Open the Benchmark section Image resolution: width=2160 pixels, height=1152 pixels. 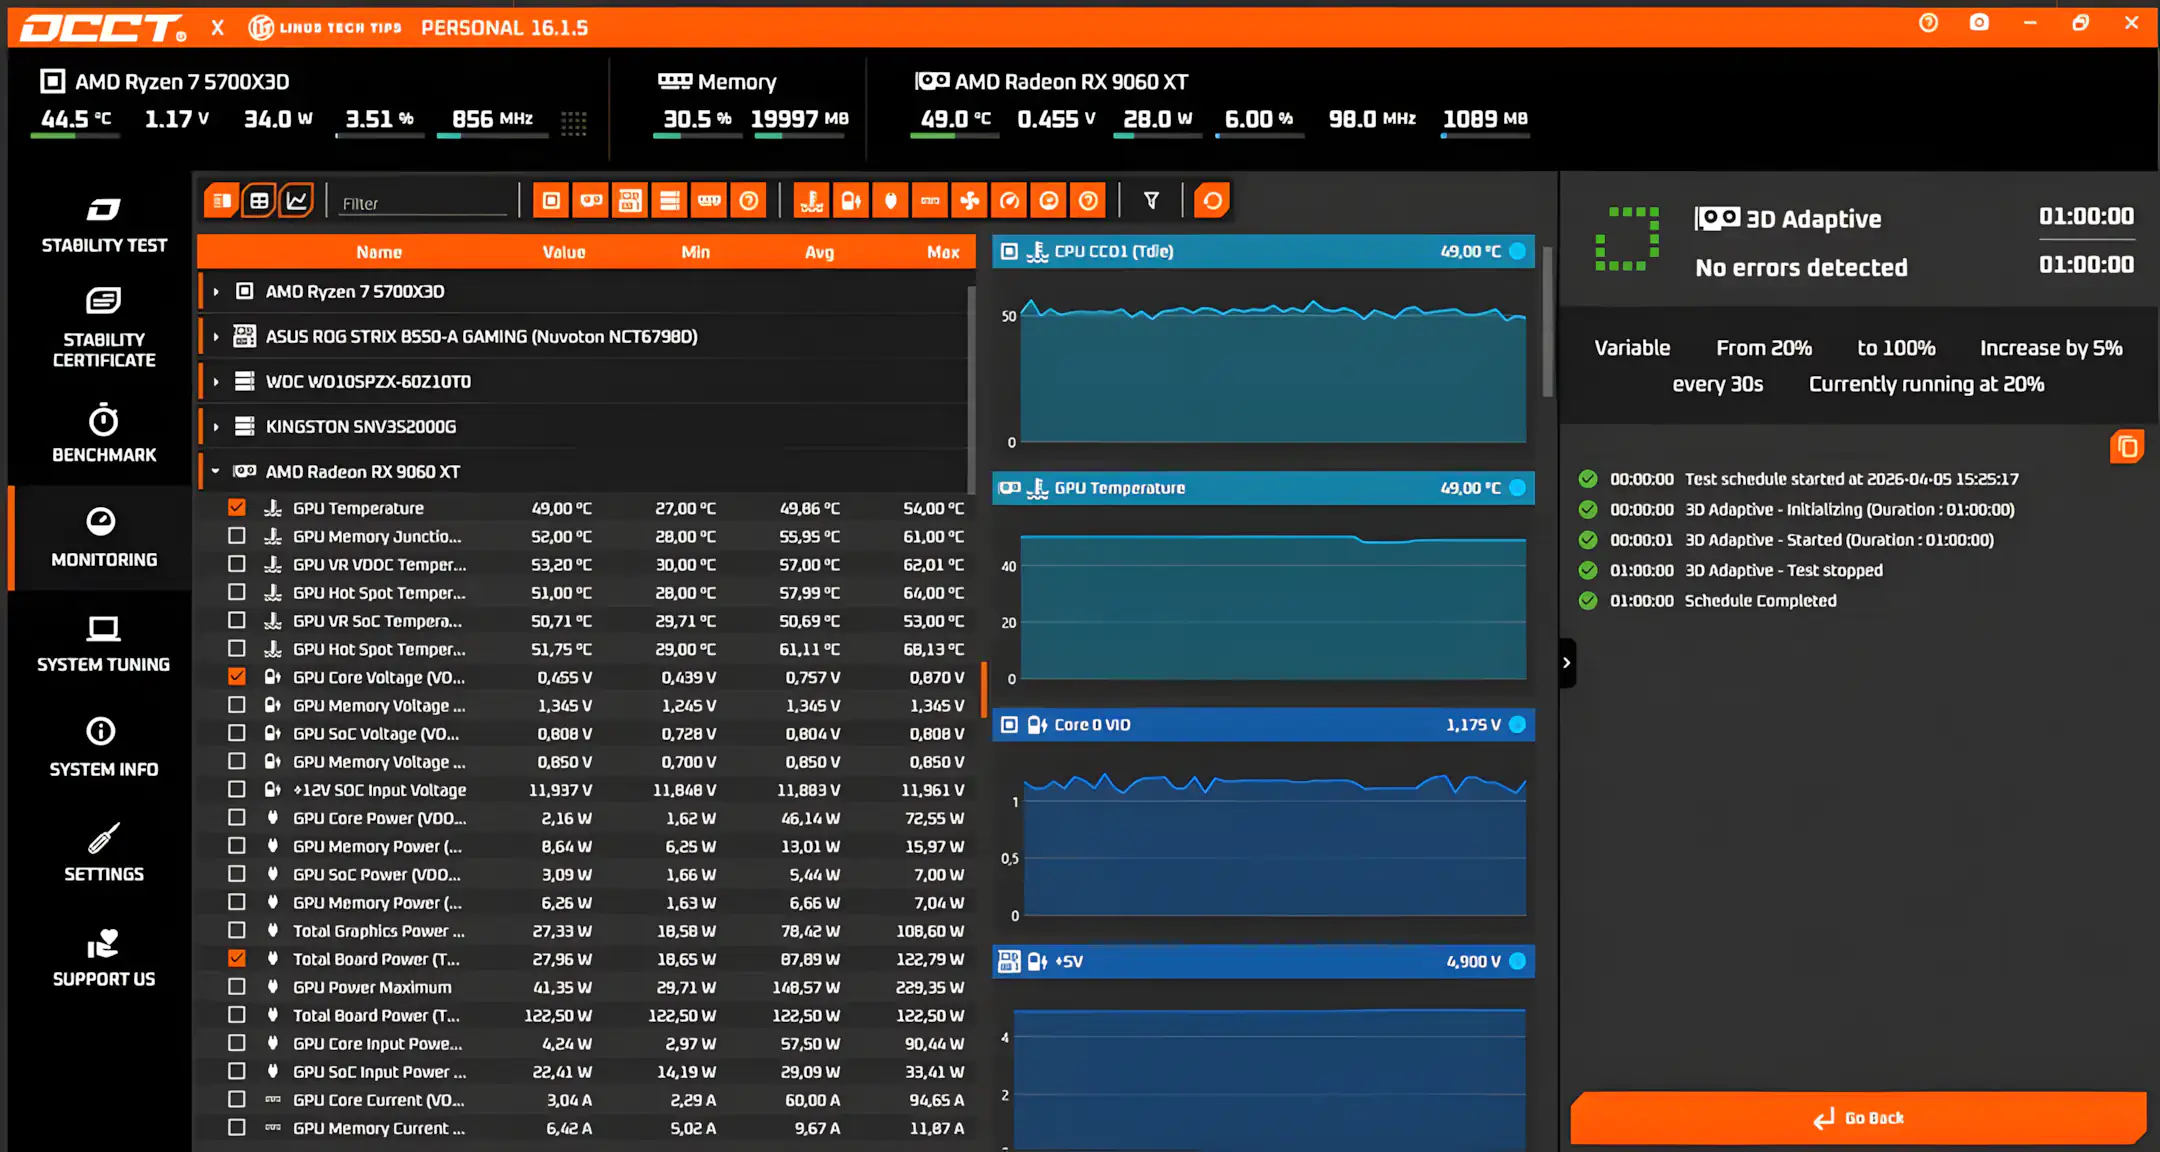[x=104, y=434]
